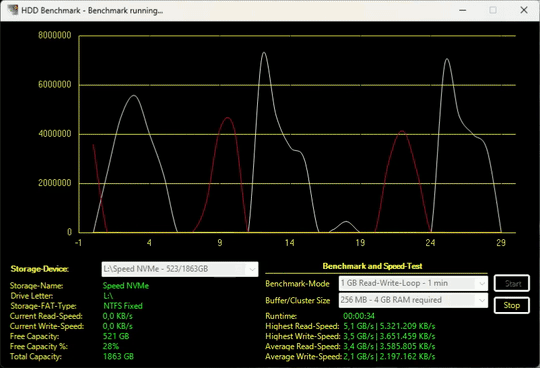
Task: Click the highest white read-speed peak near 12
Action: tap(264, 53)
